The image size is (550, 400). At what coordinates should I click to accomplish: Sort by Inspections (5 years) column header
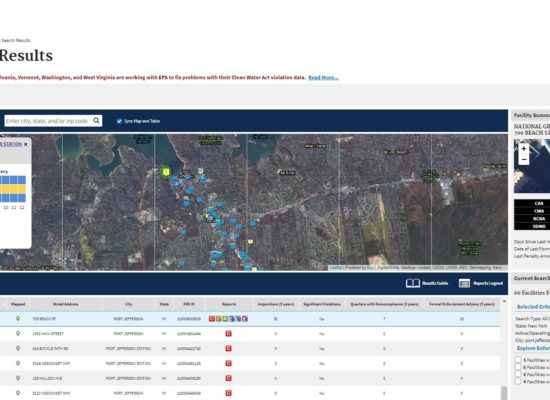(x=276, y=304)
